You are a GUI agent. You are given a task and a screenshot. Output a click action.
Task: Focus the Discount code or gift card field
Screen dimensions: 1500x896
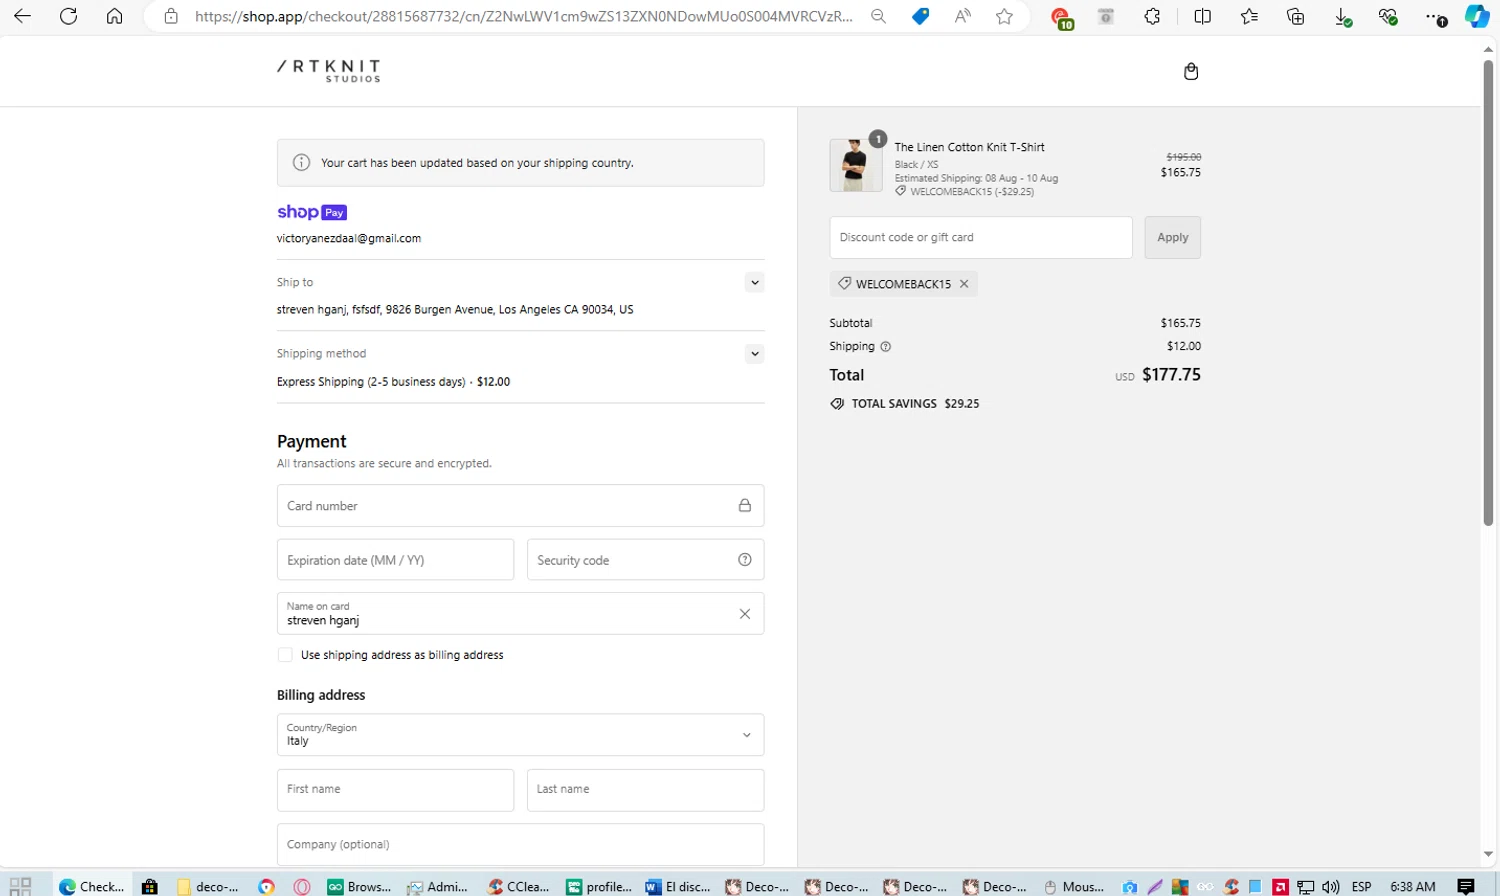(980, 238)
